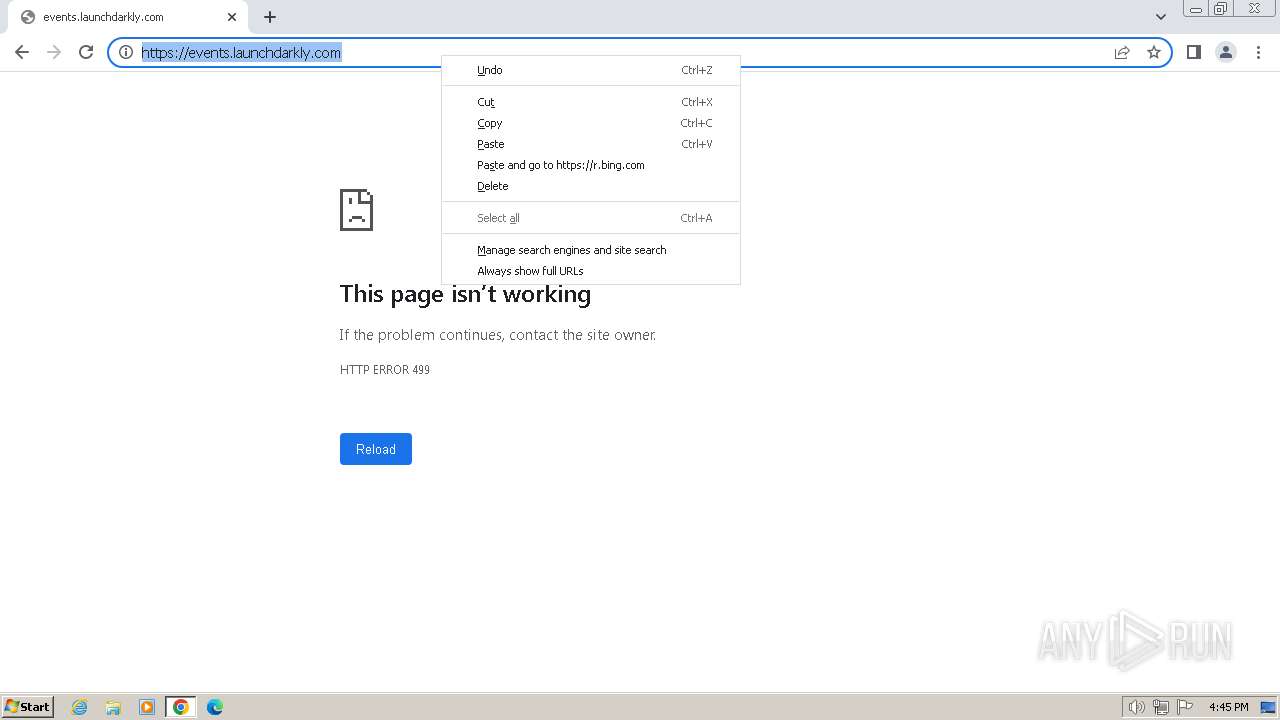
Task: Launch Internet Explorer from taskbar
Action: coord(80,707)
